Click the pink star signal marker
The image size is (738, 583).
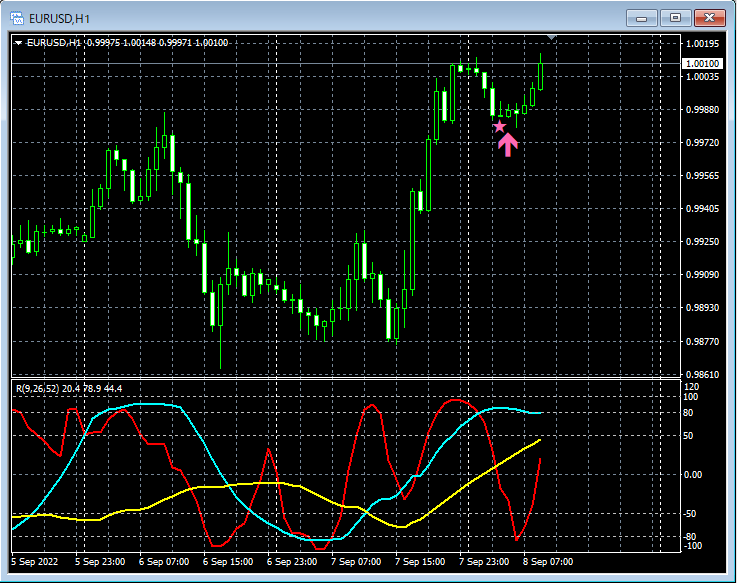coord(499,126)
